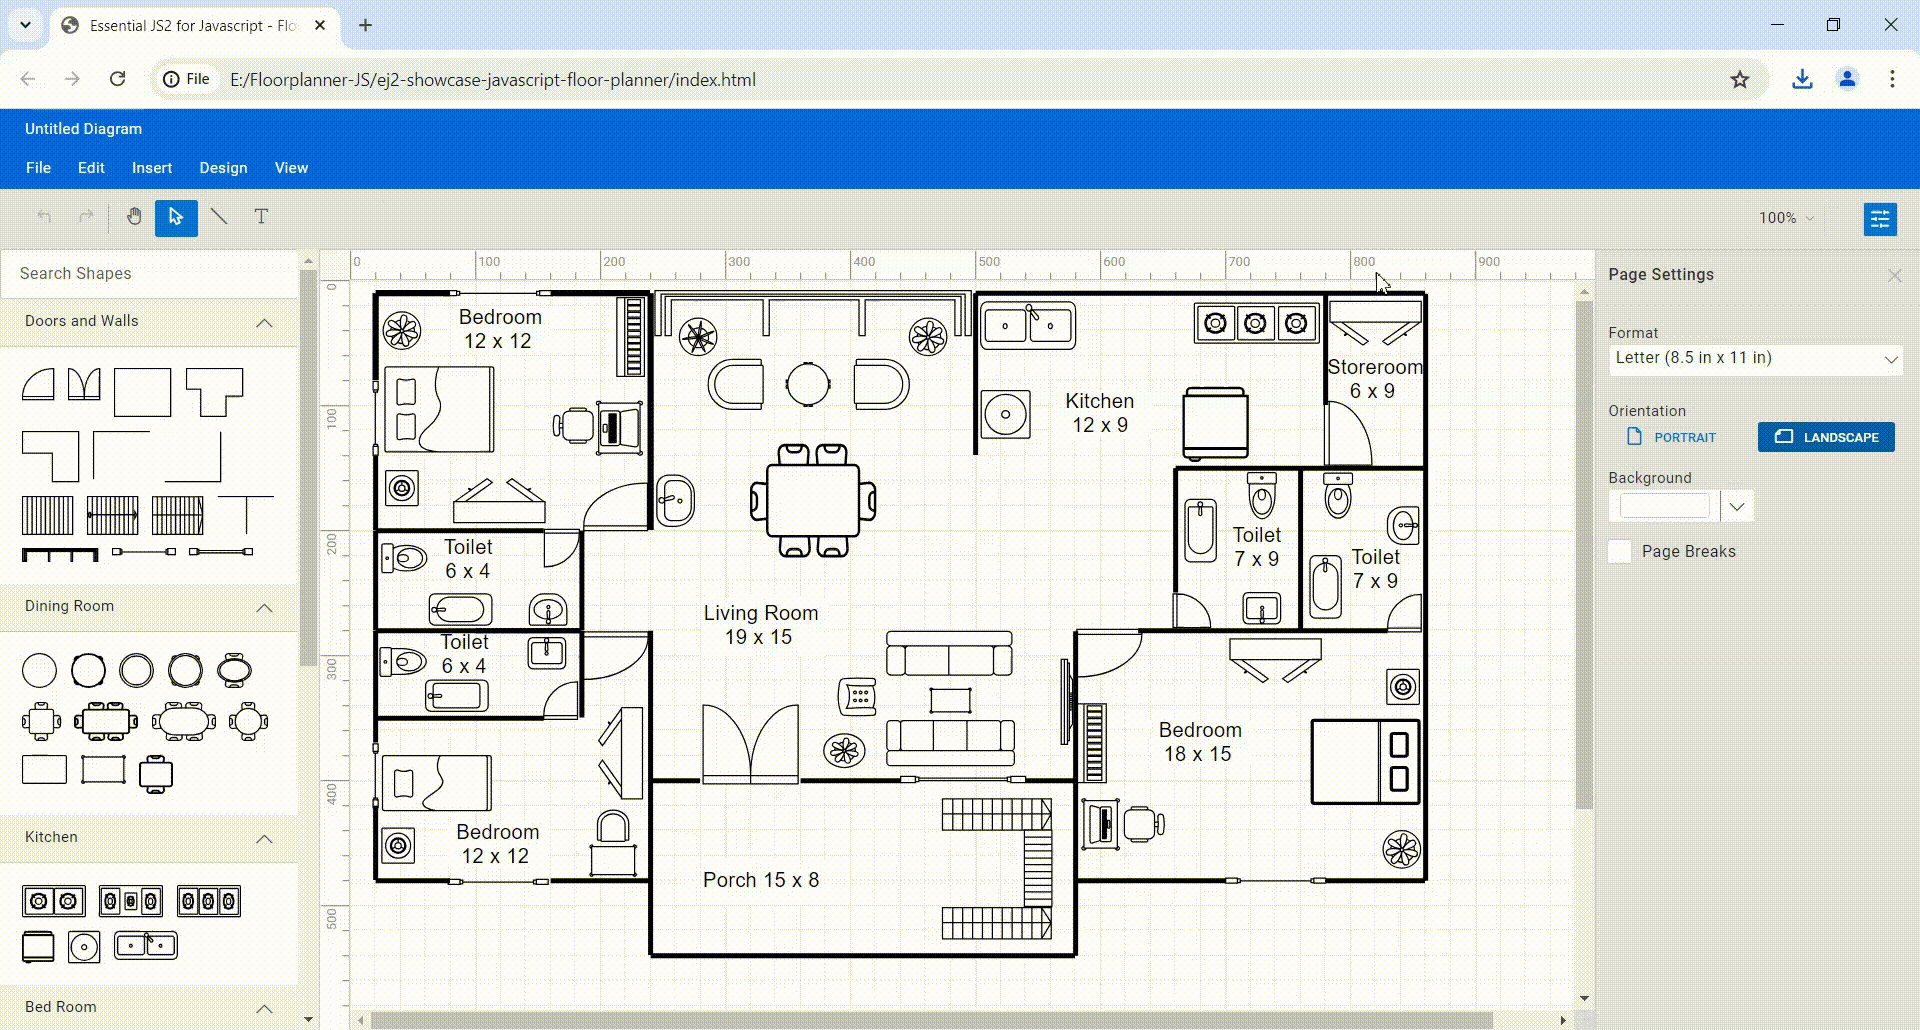Pick the plain circle table shape
Screen dimensions: 1920x1030
coord(39,670)
